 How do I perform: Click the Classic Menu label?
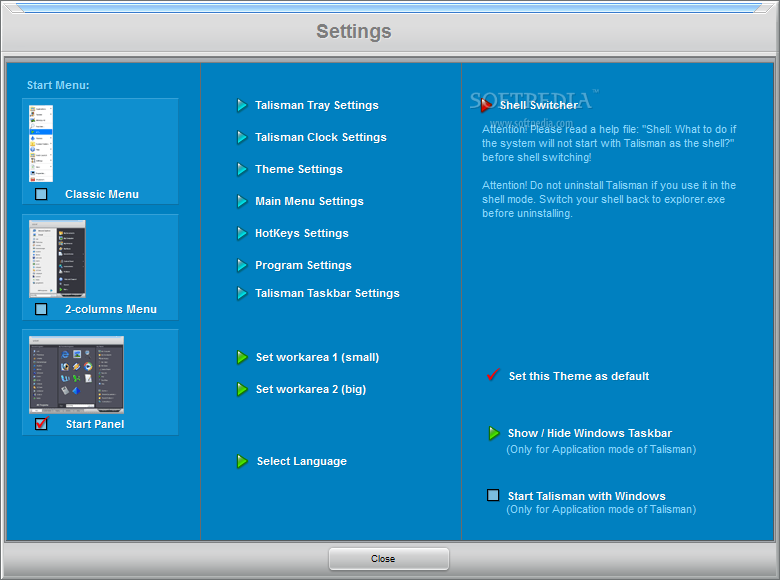coord(102,194)
